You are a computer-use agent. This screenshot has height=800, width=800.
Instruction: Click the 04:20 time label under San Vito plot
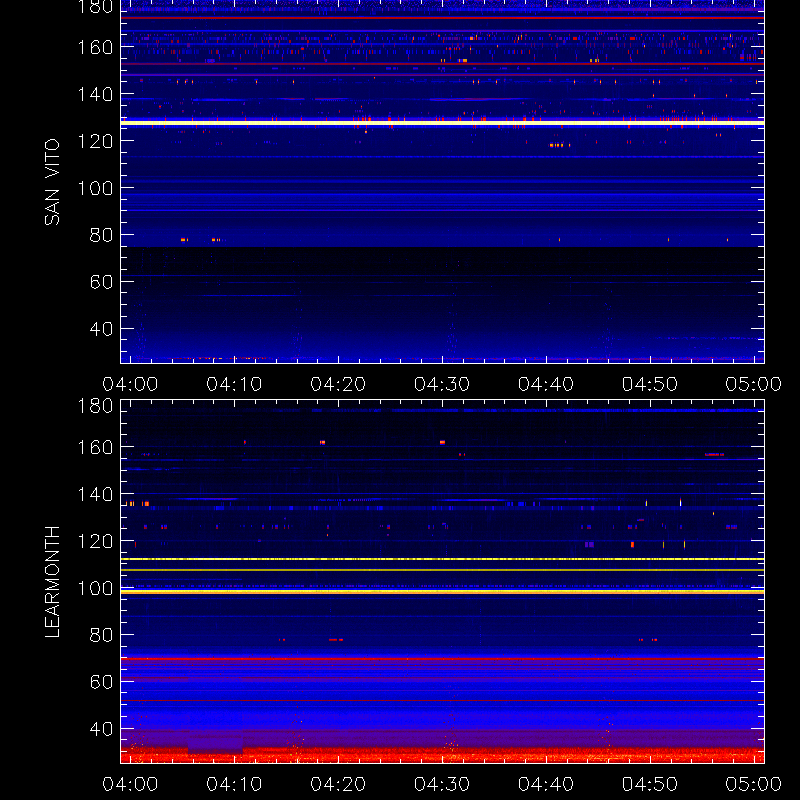tap(338, 384)
